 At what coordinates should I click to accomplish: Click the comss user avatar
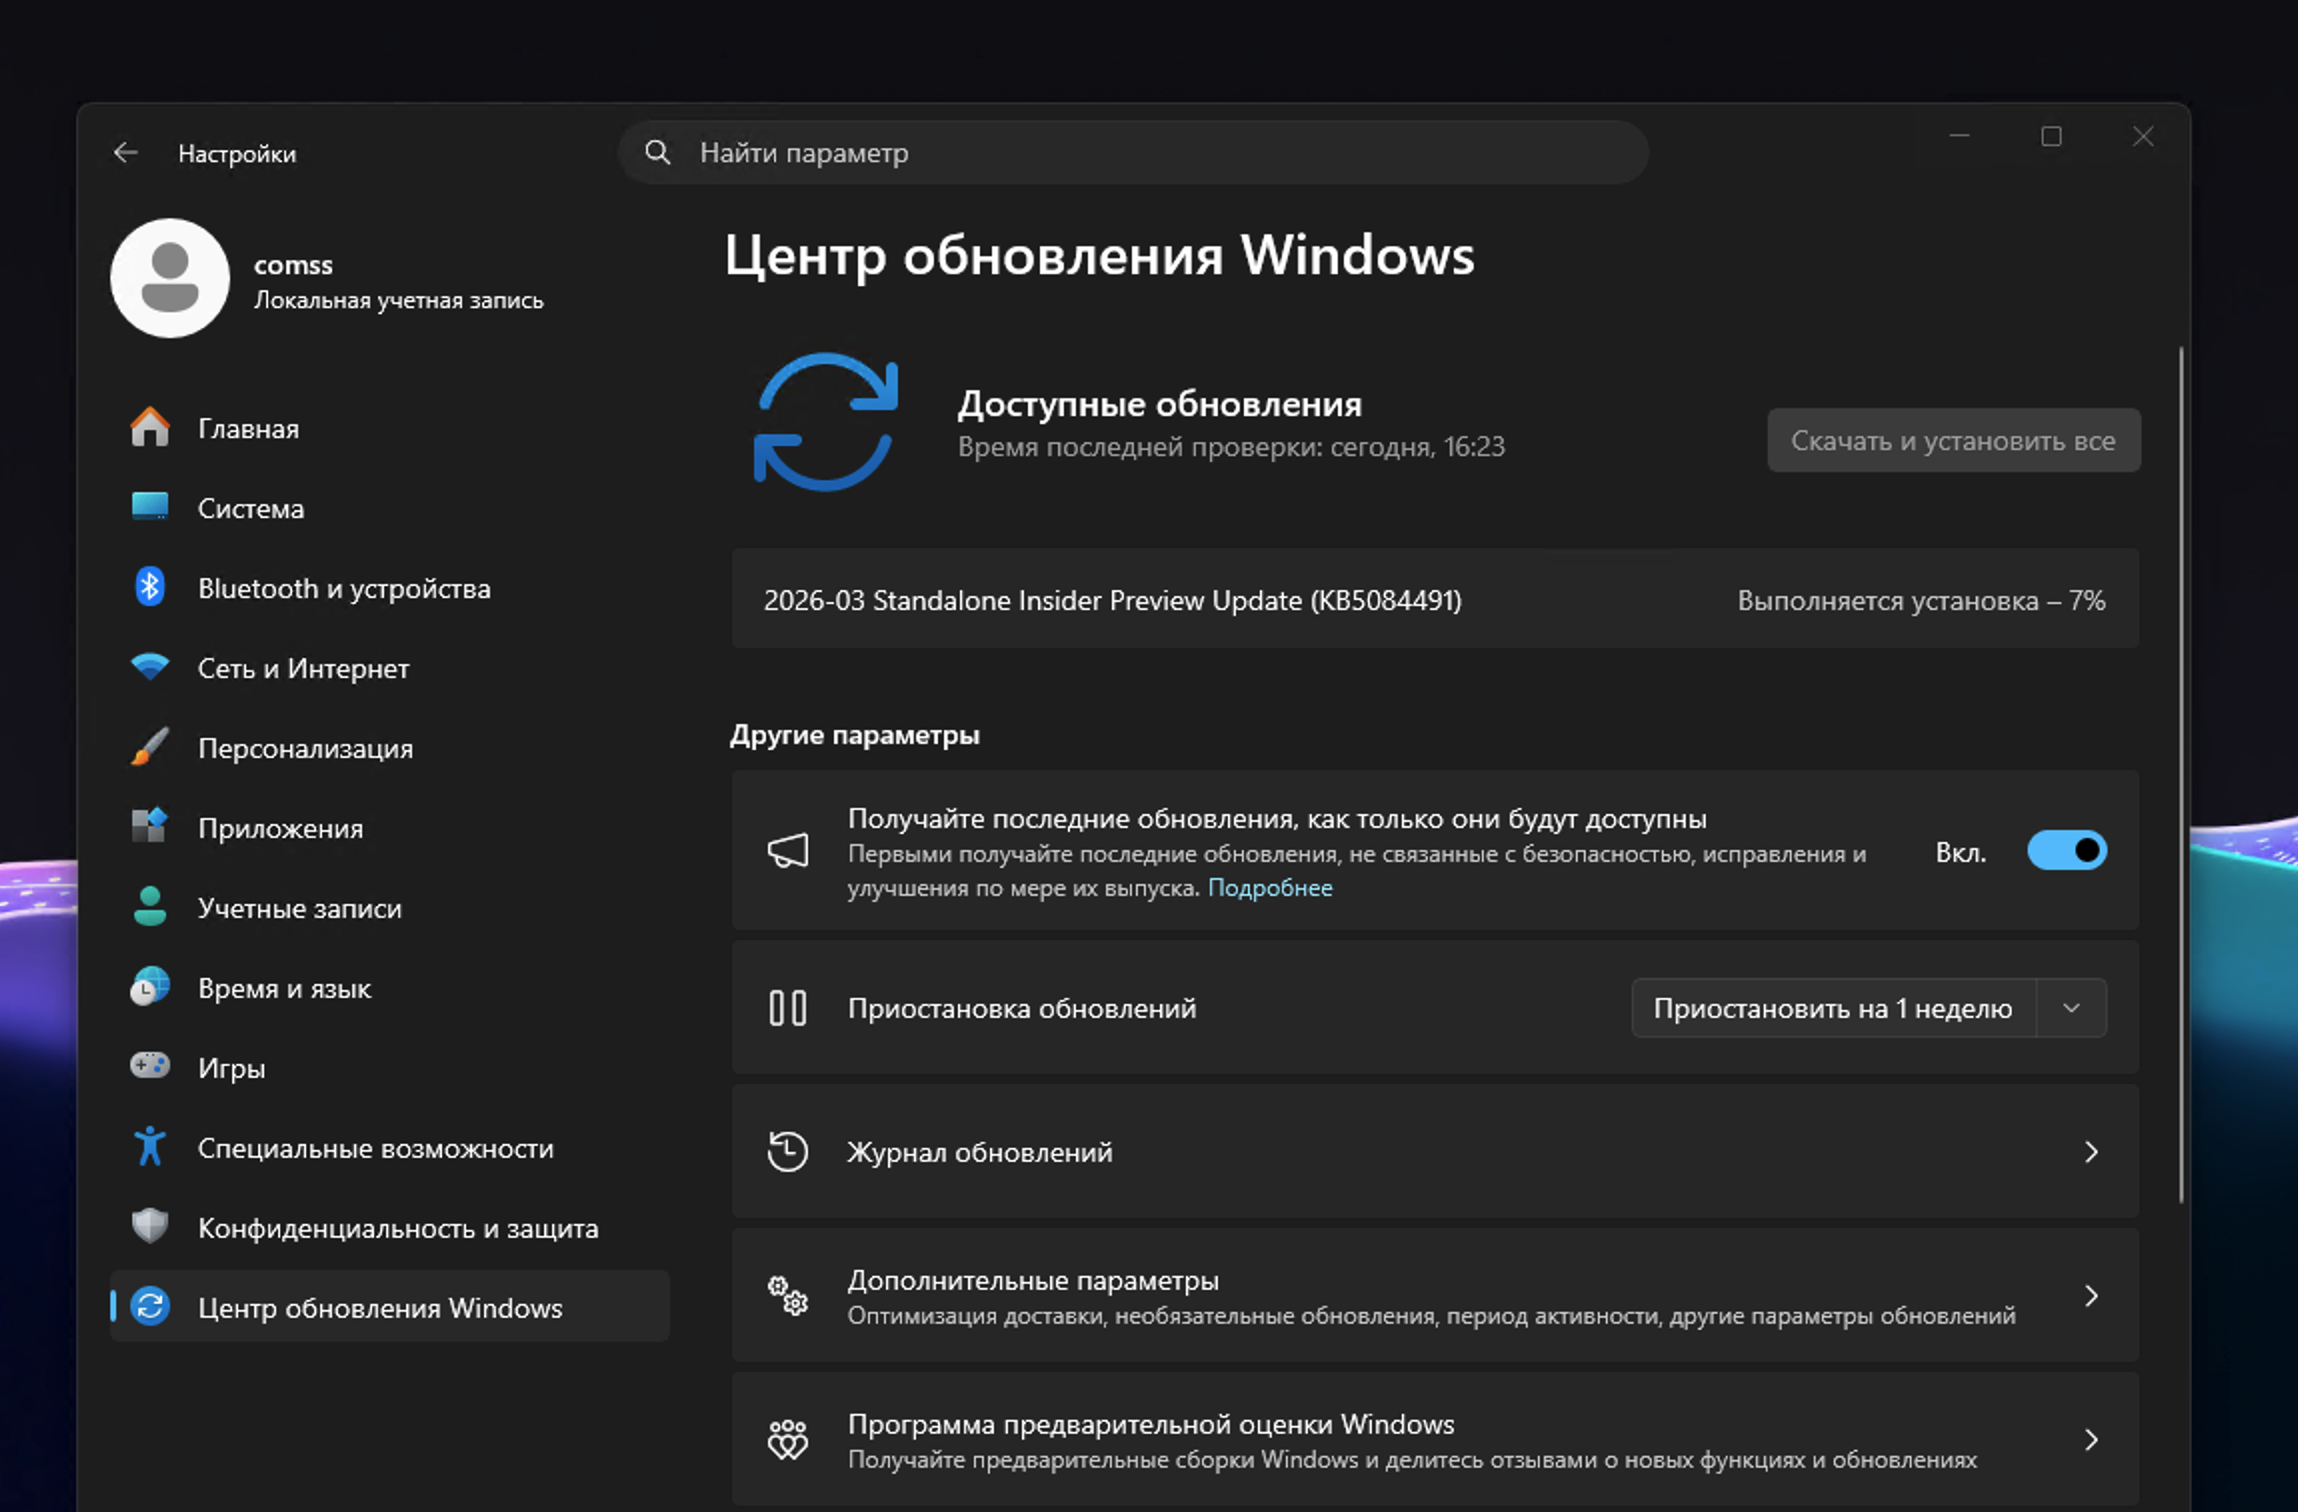click(170, 278)
